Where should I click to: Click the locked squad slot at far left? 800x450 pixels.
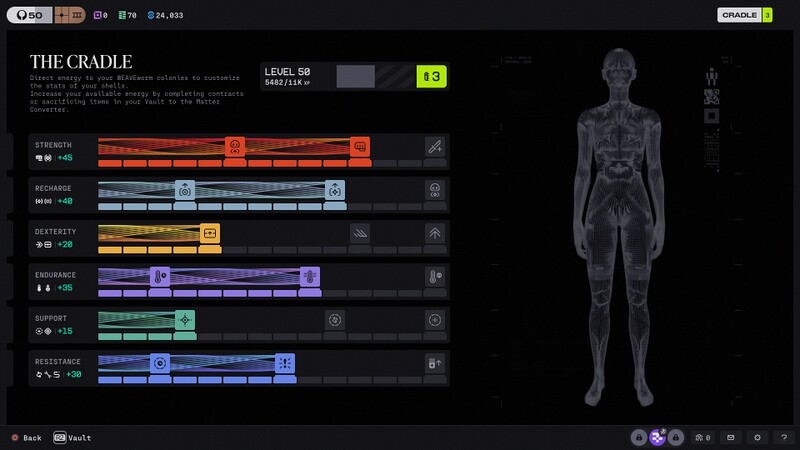pos(639,438)
